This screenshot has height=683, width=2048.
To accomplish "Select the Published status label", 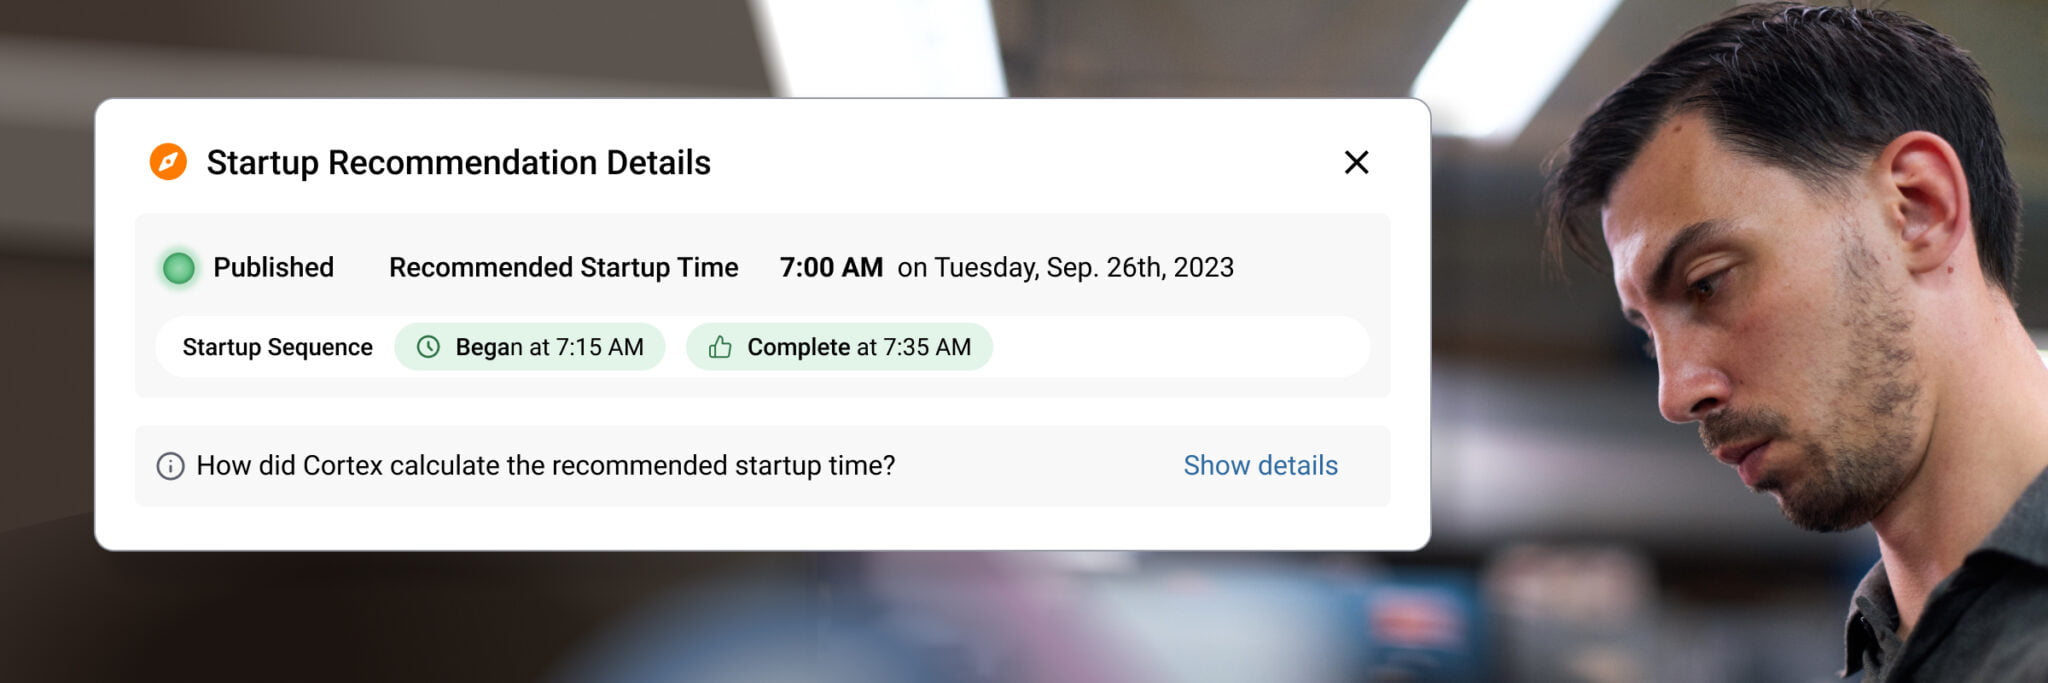I will pyautogui.click(x=273, y=268).
